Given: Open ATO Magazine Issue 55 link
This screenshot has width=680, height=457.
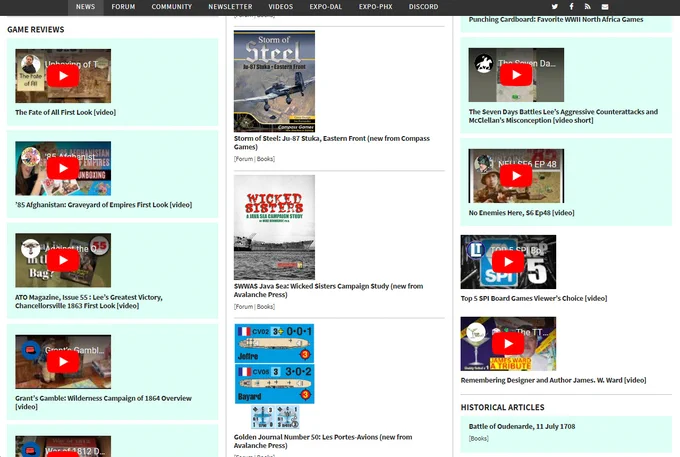Looking at the screenshot, I should (x=89, y=301).
